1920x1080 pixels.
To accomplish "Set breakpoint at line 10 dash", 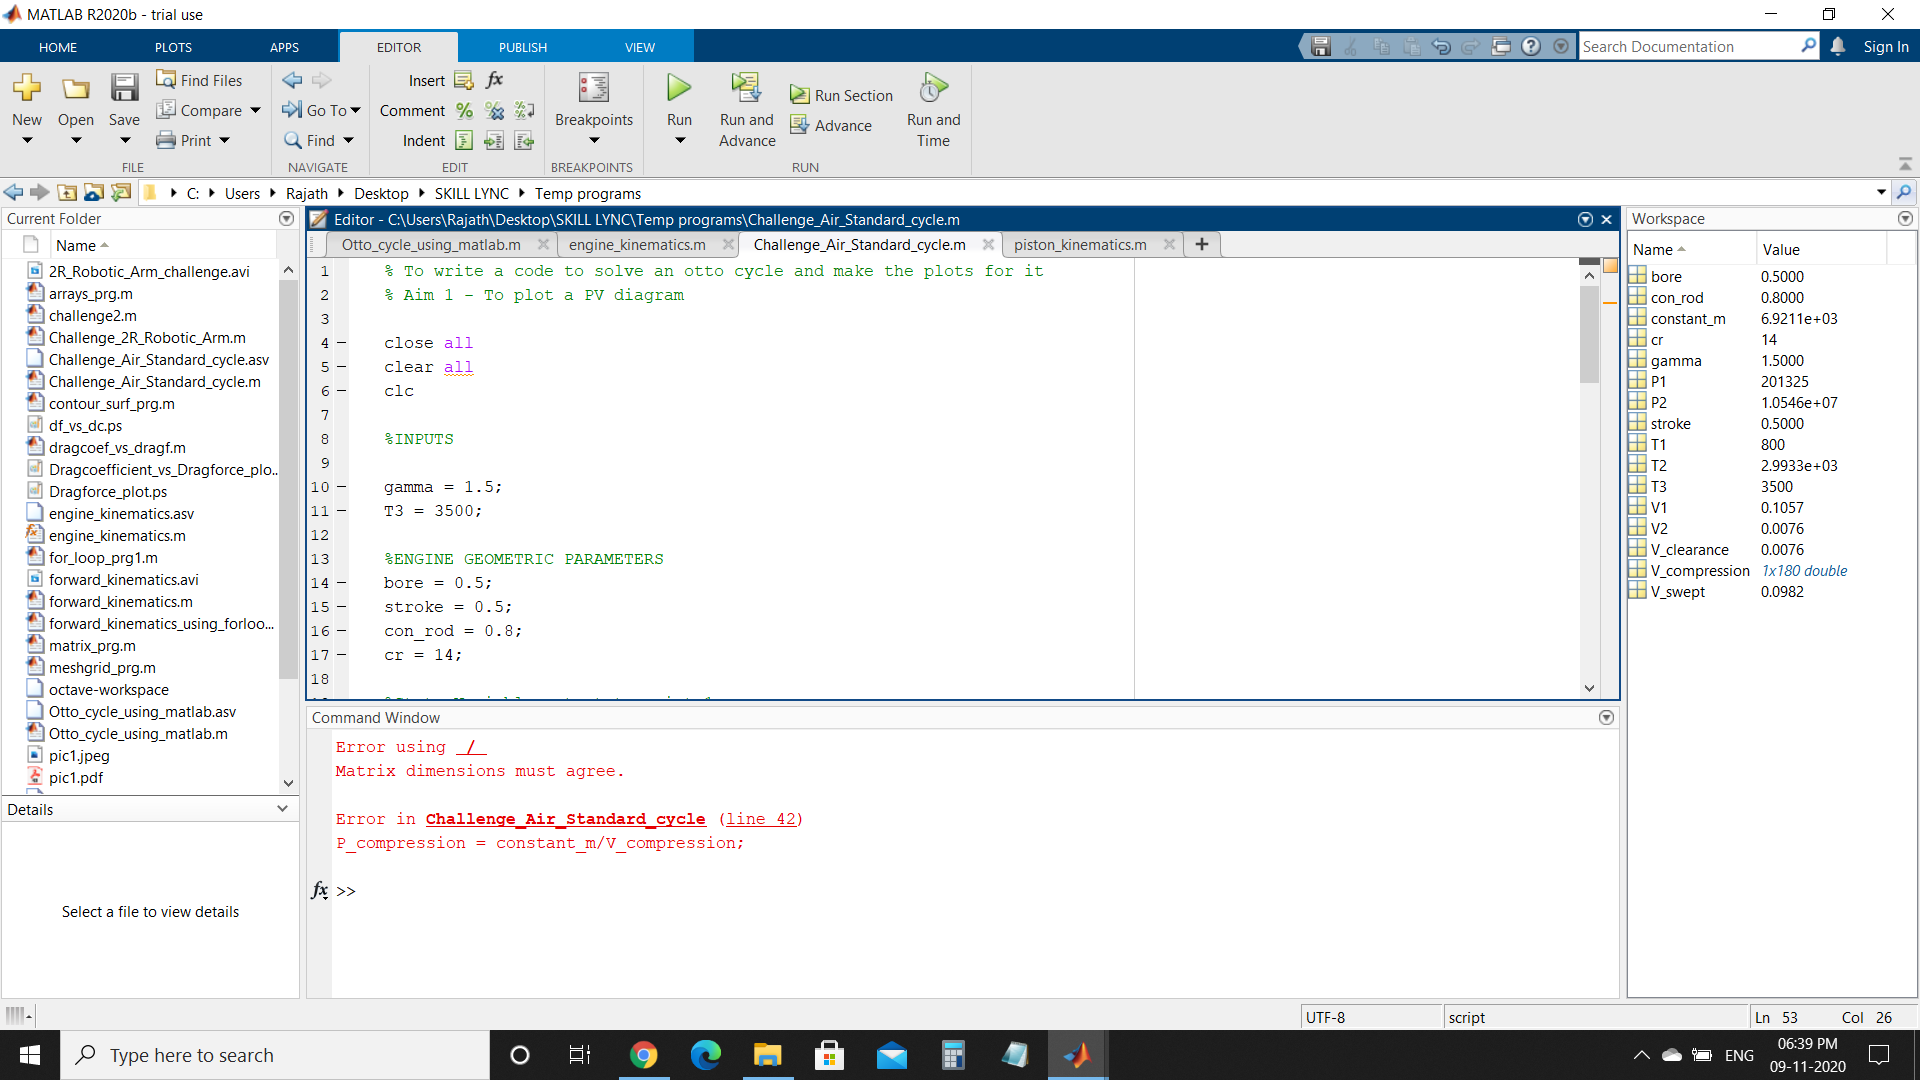I will pyautogui.click(x=341, y=487).
